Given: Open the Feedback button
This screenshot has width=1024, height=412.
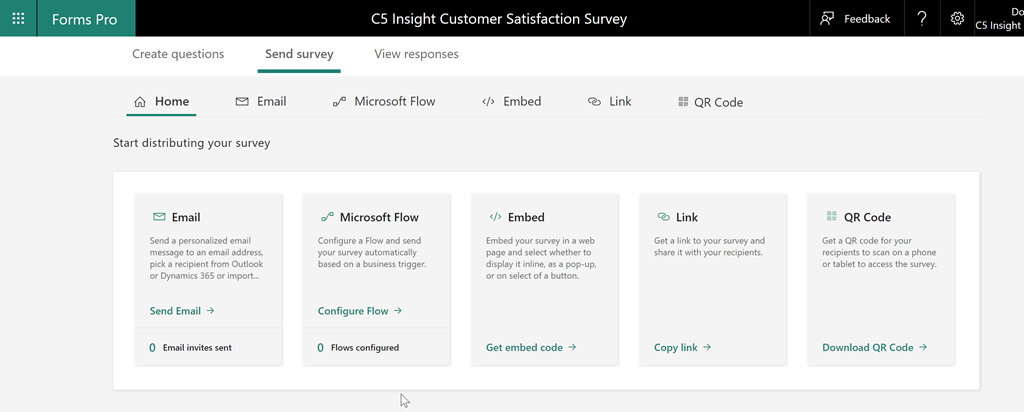Looking at the screenshot, I should 855,18.
